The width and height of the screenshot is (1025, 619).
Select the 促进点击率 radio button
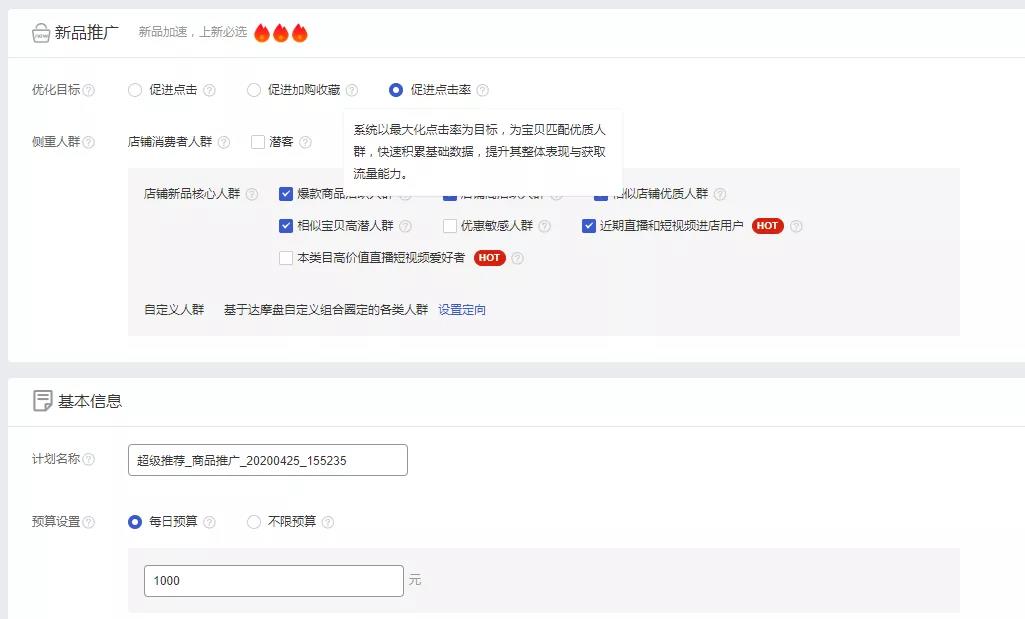coord(395,90)
